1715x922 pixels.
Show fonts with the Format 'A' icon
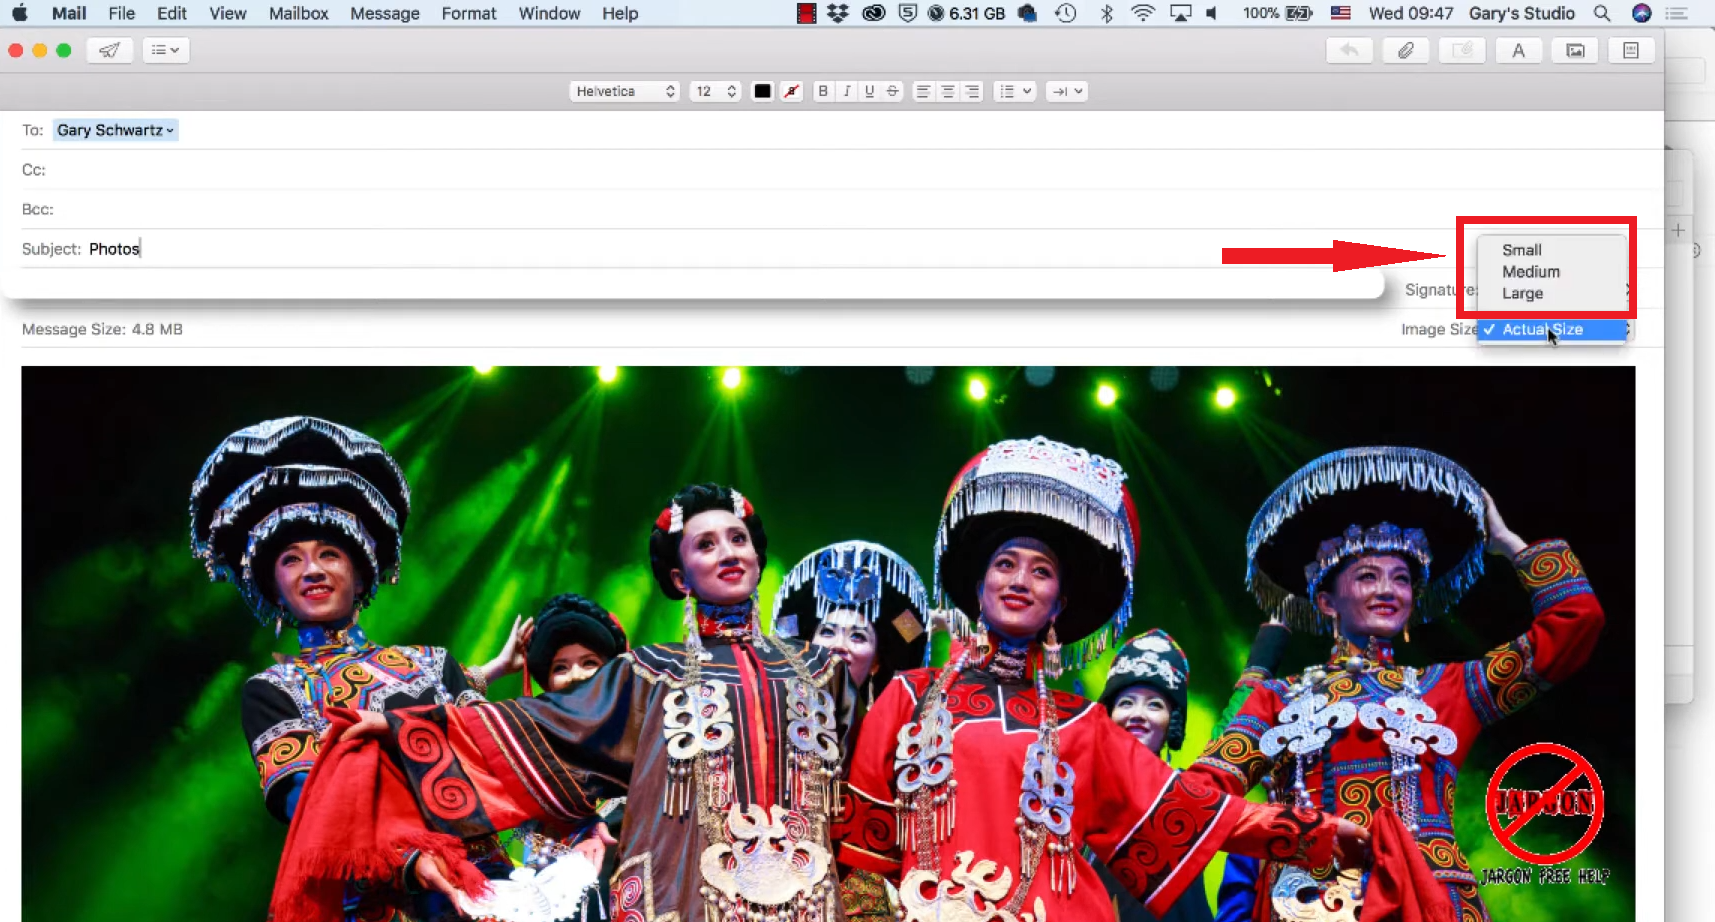pyautogui.click(x=1519, y=50)
